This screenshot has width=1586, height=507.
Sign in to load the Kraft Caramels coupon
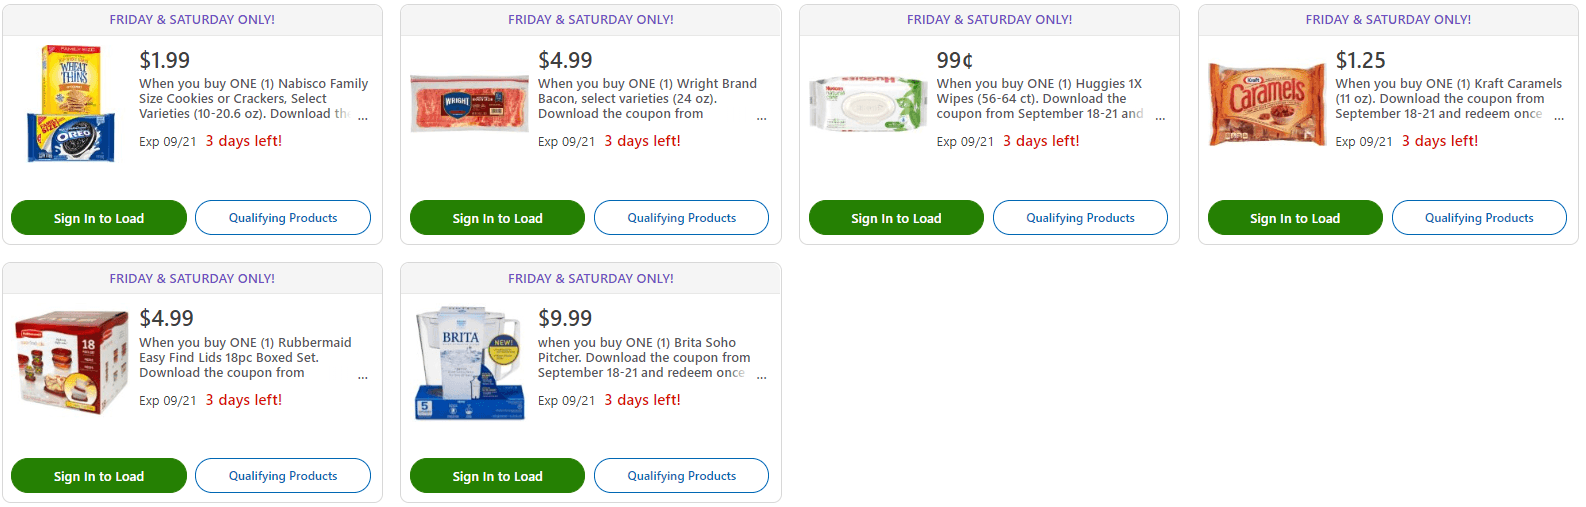click(1295, 218)
